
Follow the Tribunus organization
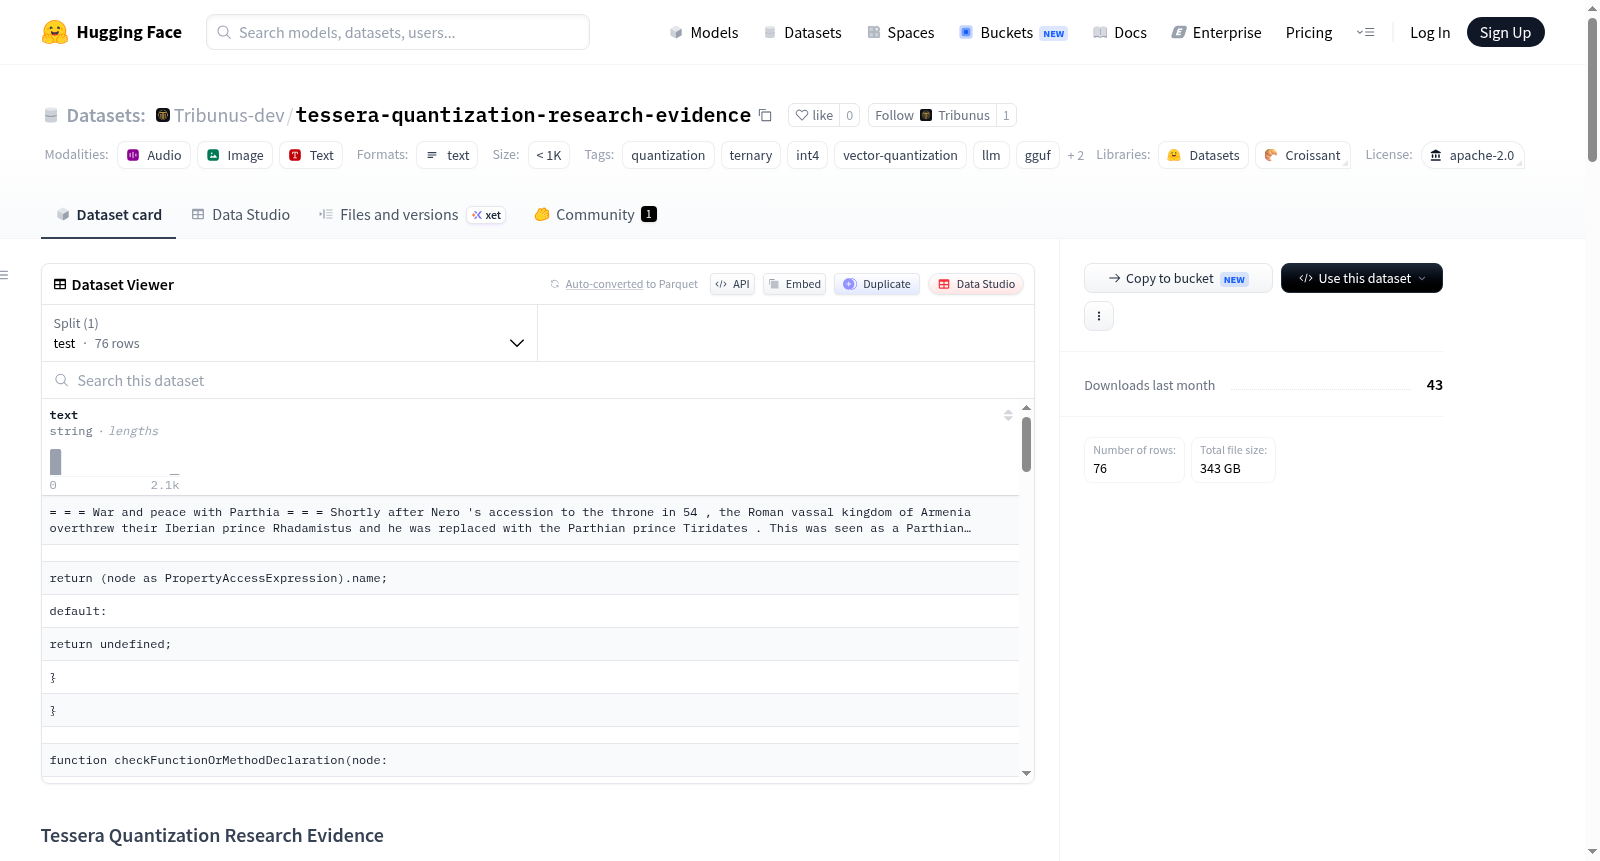(x=932, y=115)
